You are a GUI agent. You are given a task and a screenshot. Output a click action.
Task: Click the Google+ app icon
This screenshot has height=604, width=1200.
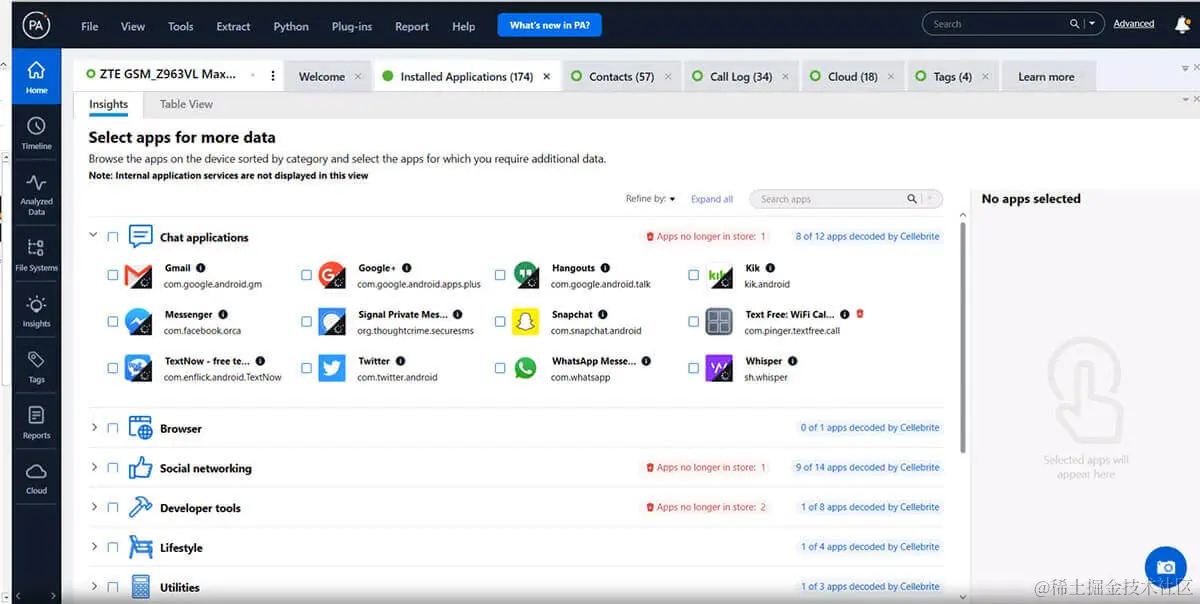(331, 275)
